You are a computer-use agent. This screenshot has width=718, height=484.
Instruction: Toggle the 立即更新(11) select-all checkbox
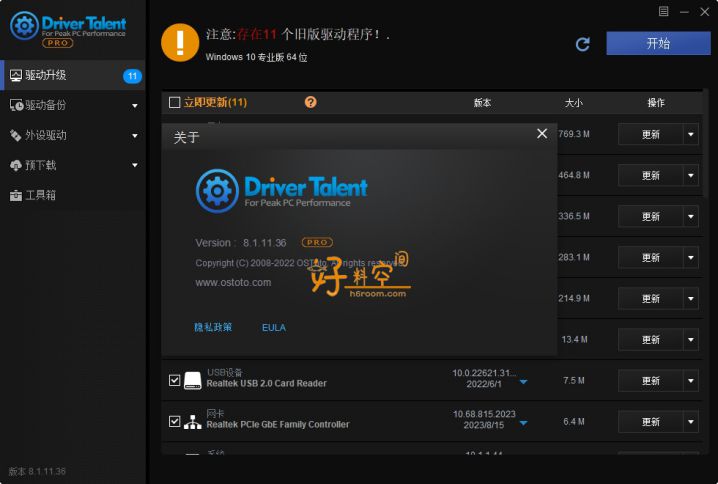click(x=174, y=102)
